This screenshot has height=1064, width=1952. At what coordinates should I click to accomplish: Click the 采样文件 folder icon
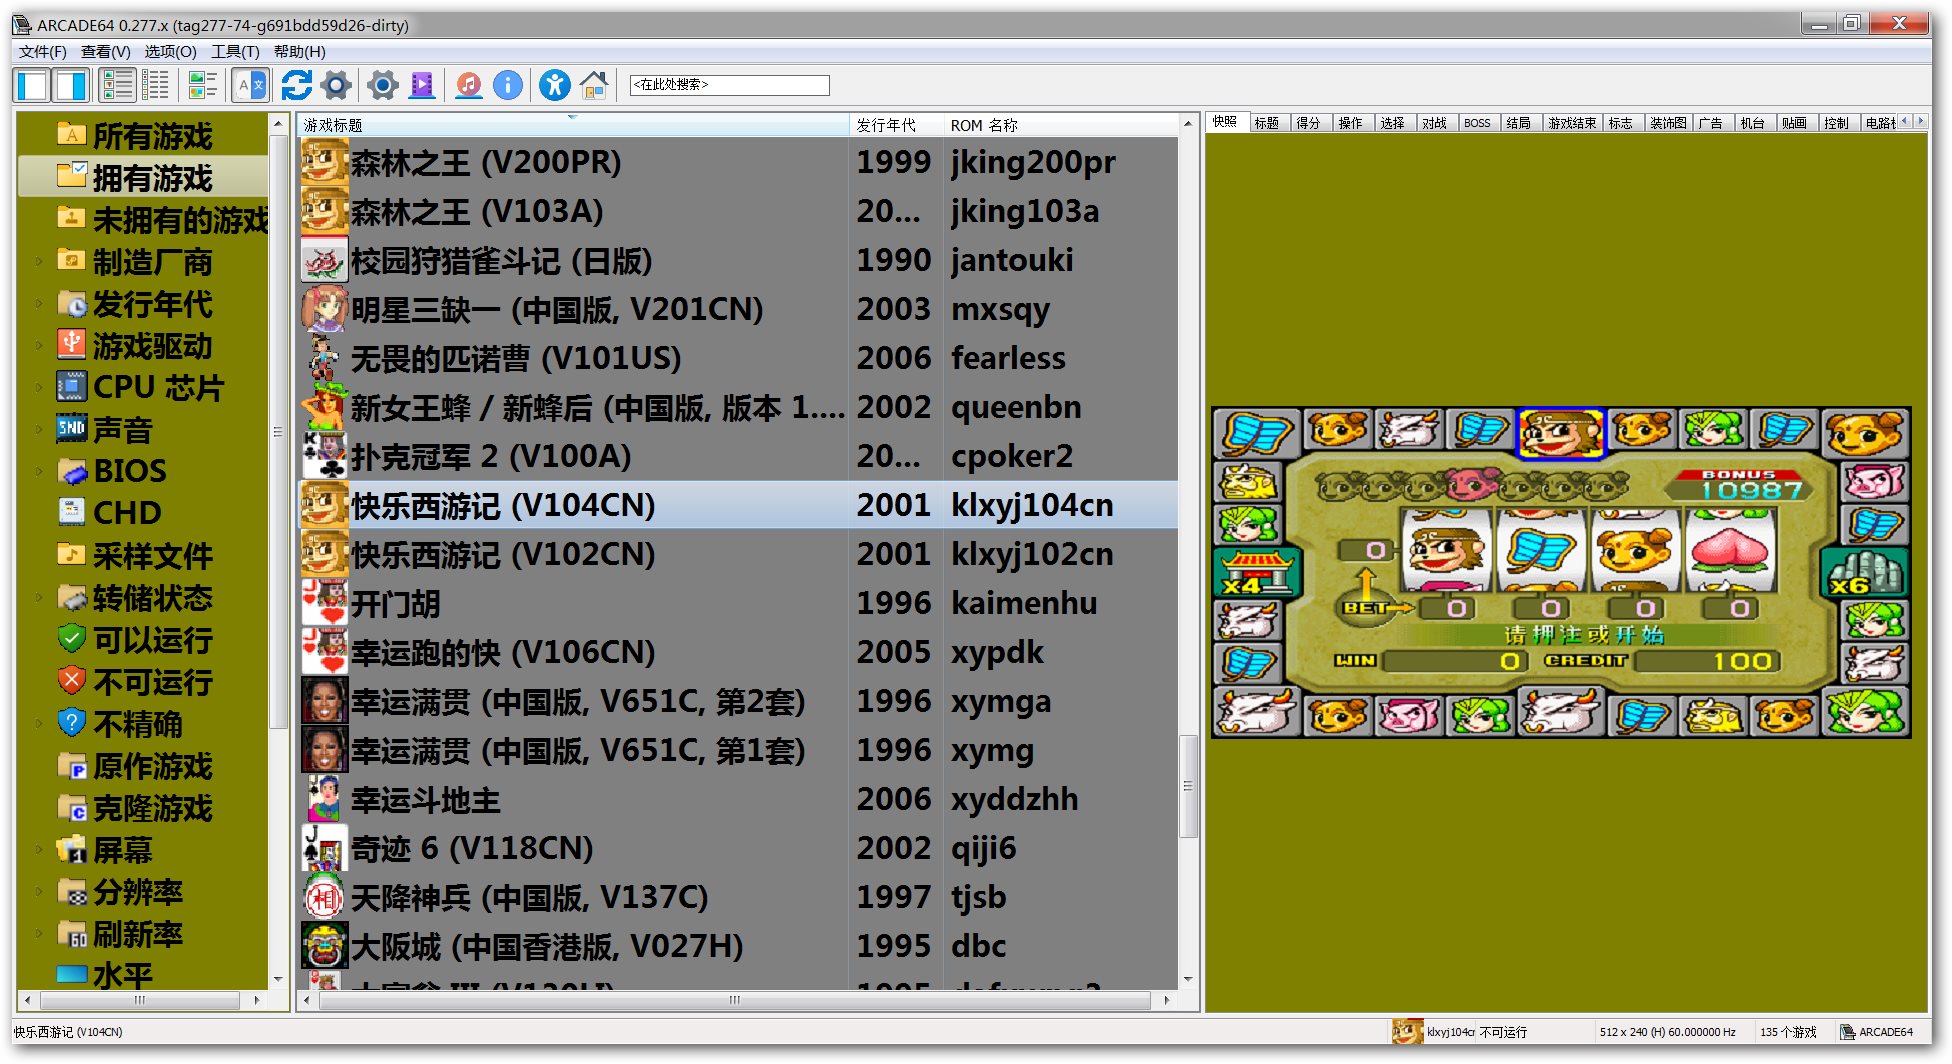72,554
